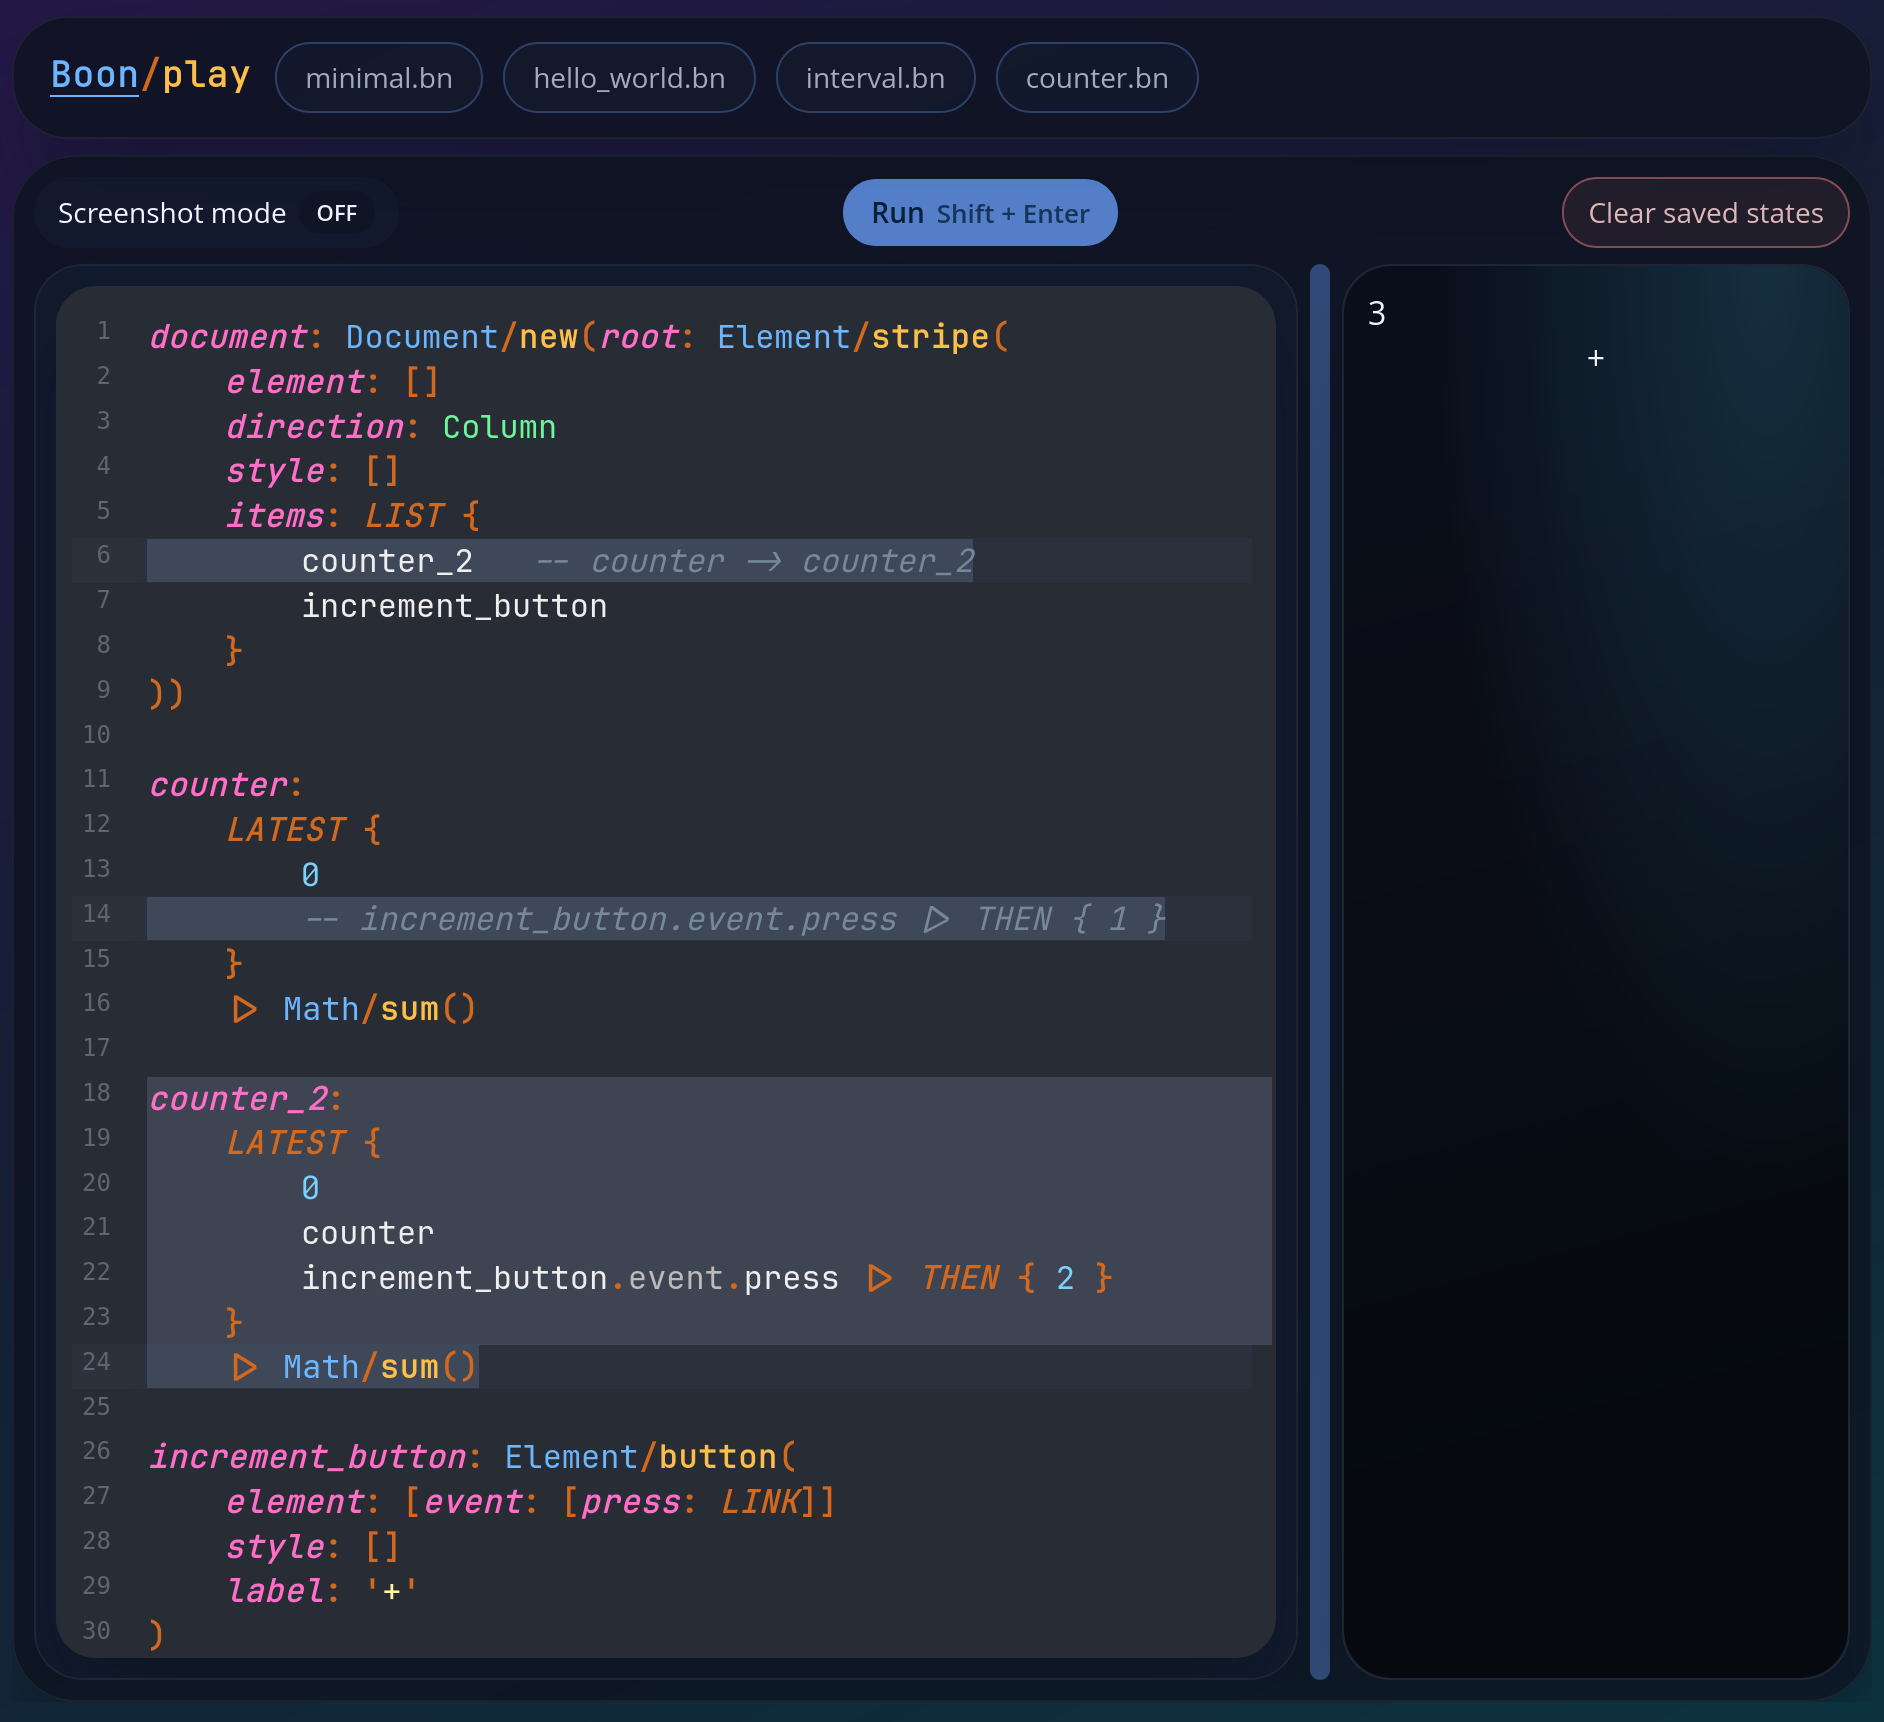
Task: Click the LATEST brace on line 19
Action: pos(372,1143)
